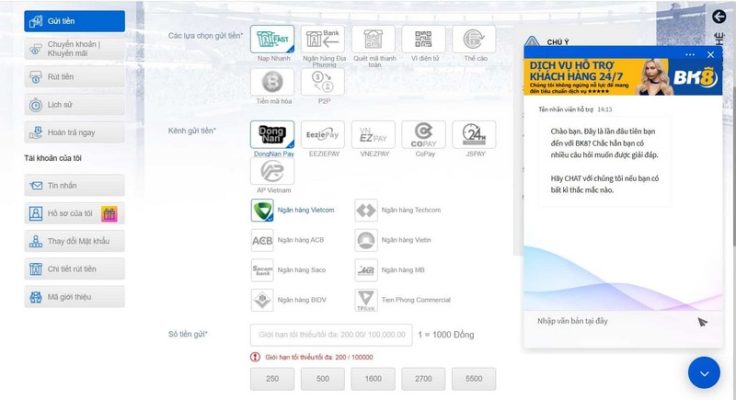Choose EEZIEPAY channel
The image size is (736, 400).
(x=323, y=135)
